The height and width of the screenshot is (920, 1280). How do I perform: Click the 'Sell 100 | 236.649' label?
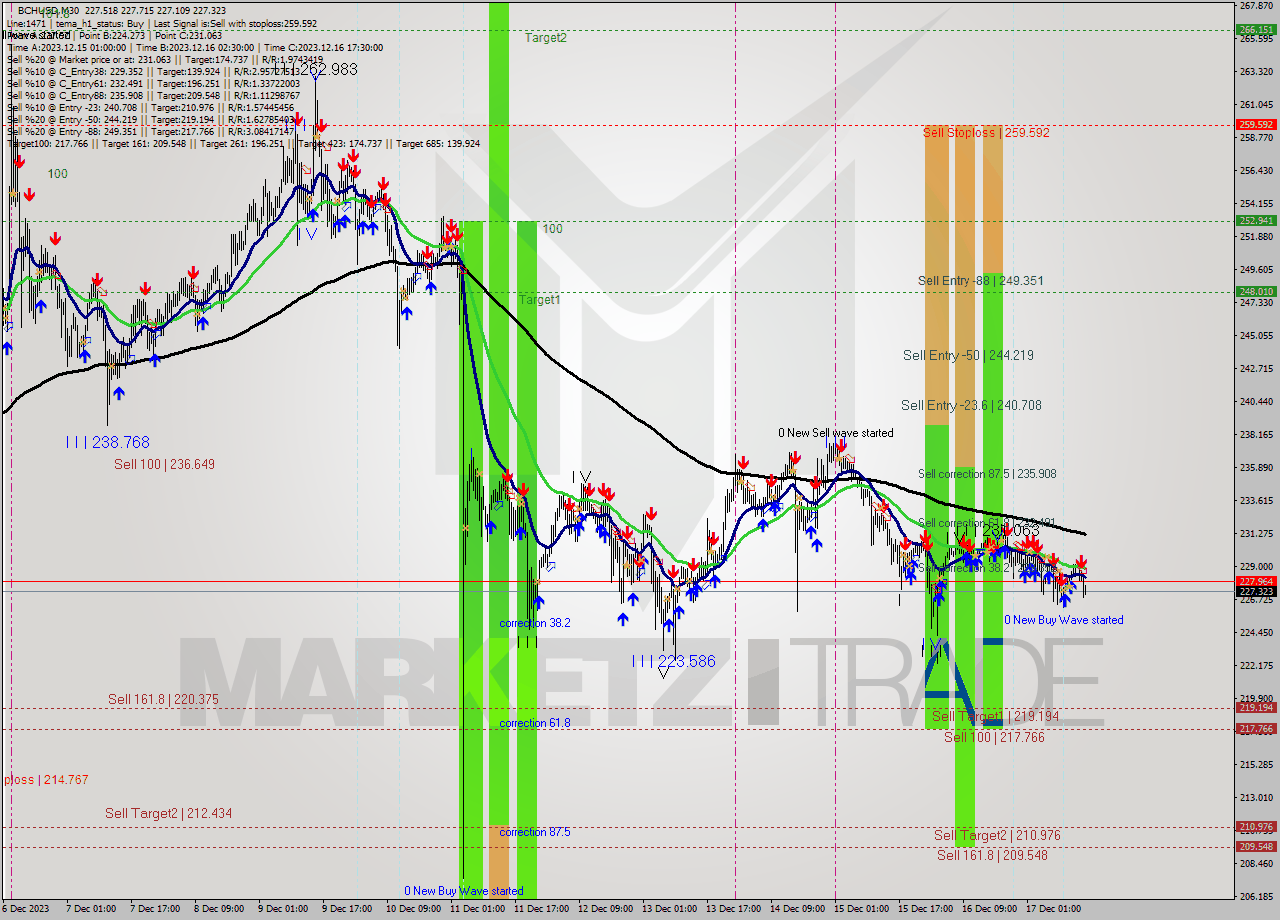(x=164, y=464)
